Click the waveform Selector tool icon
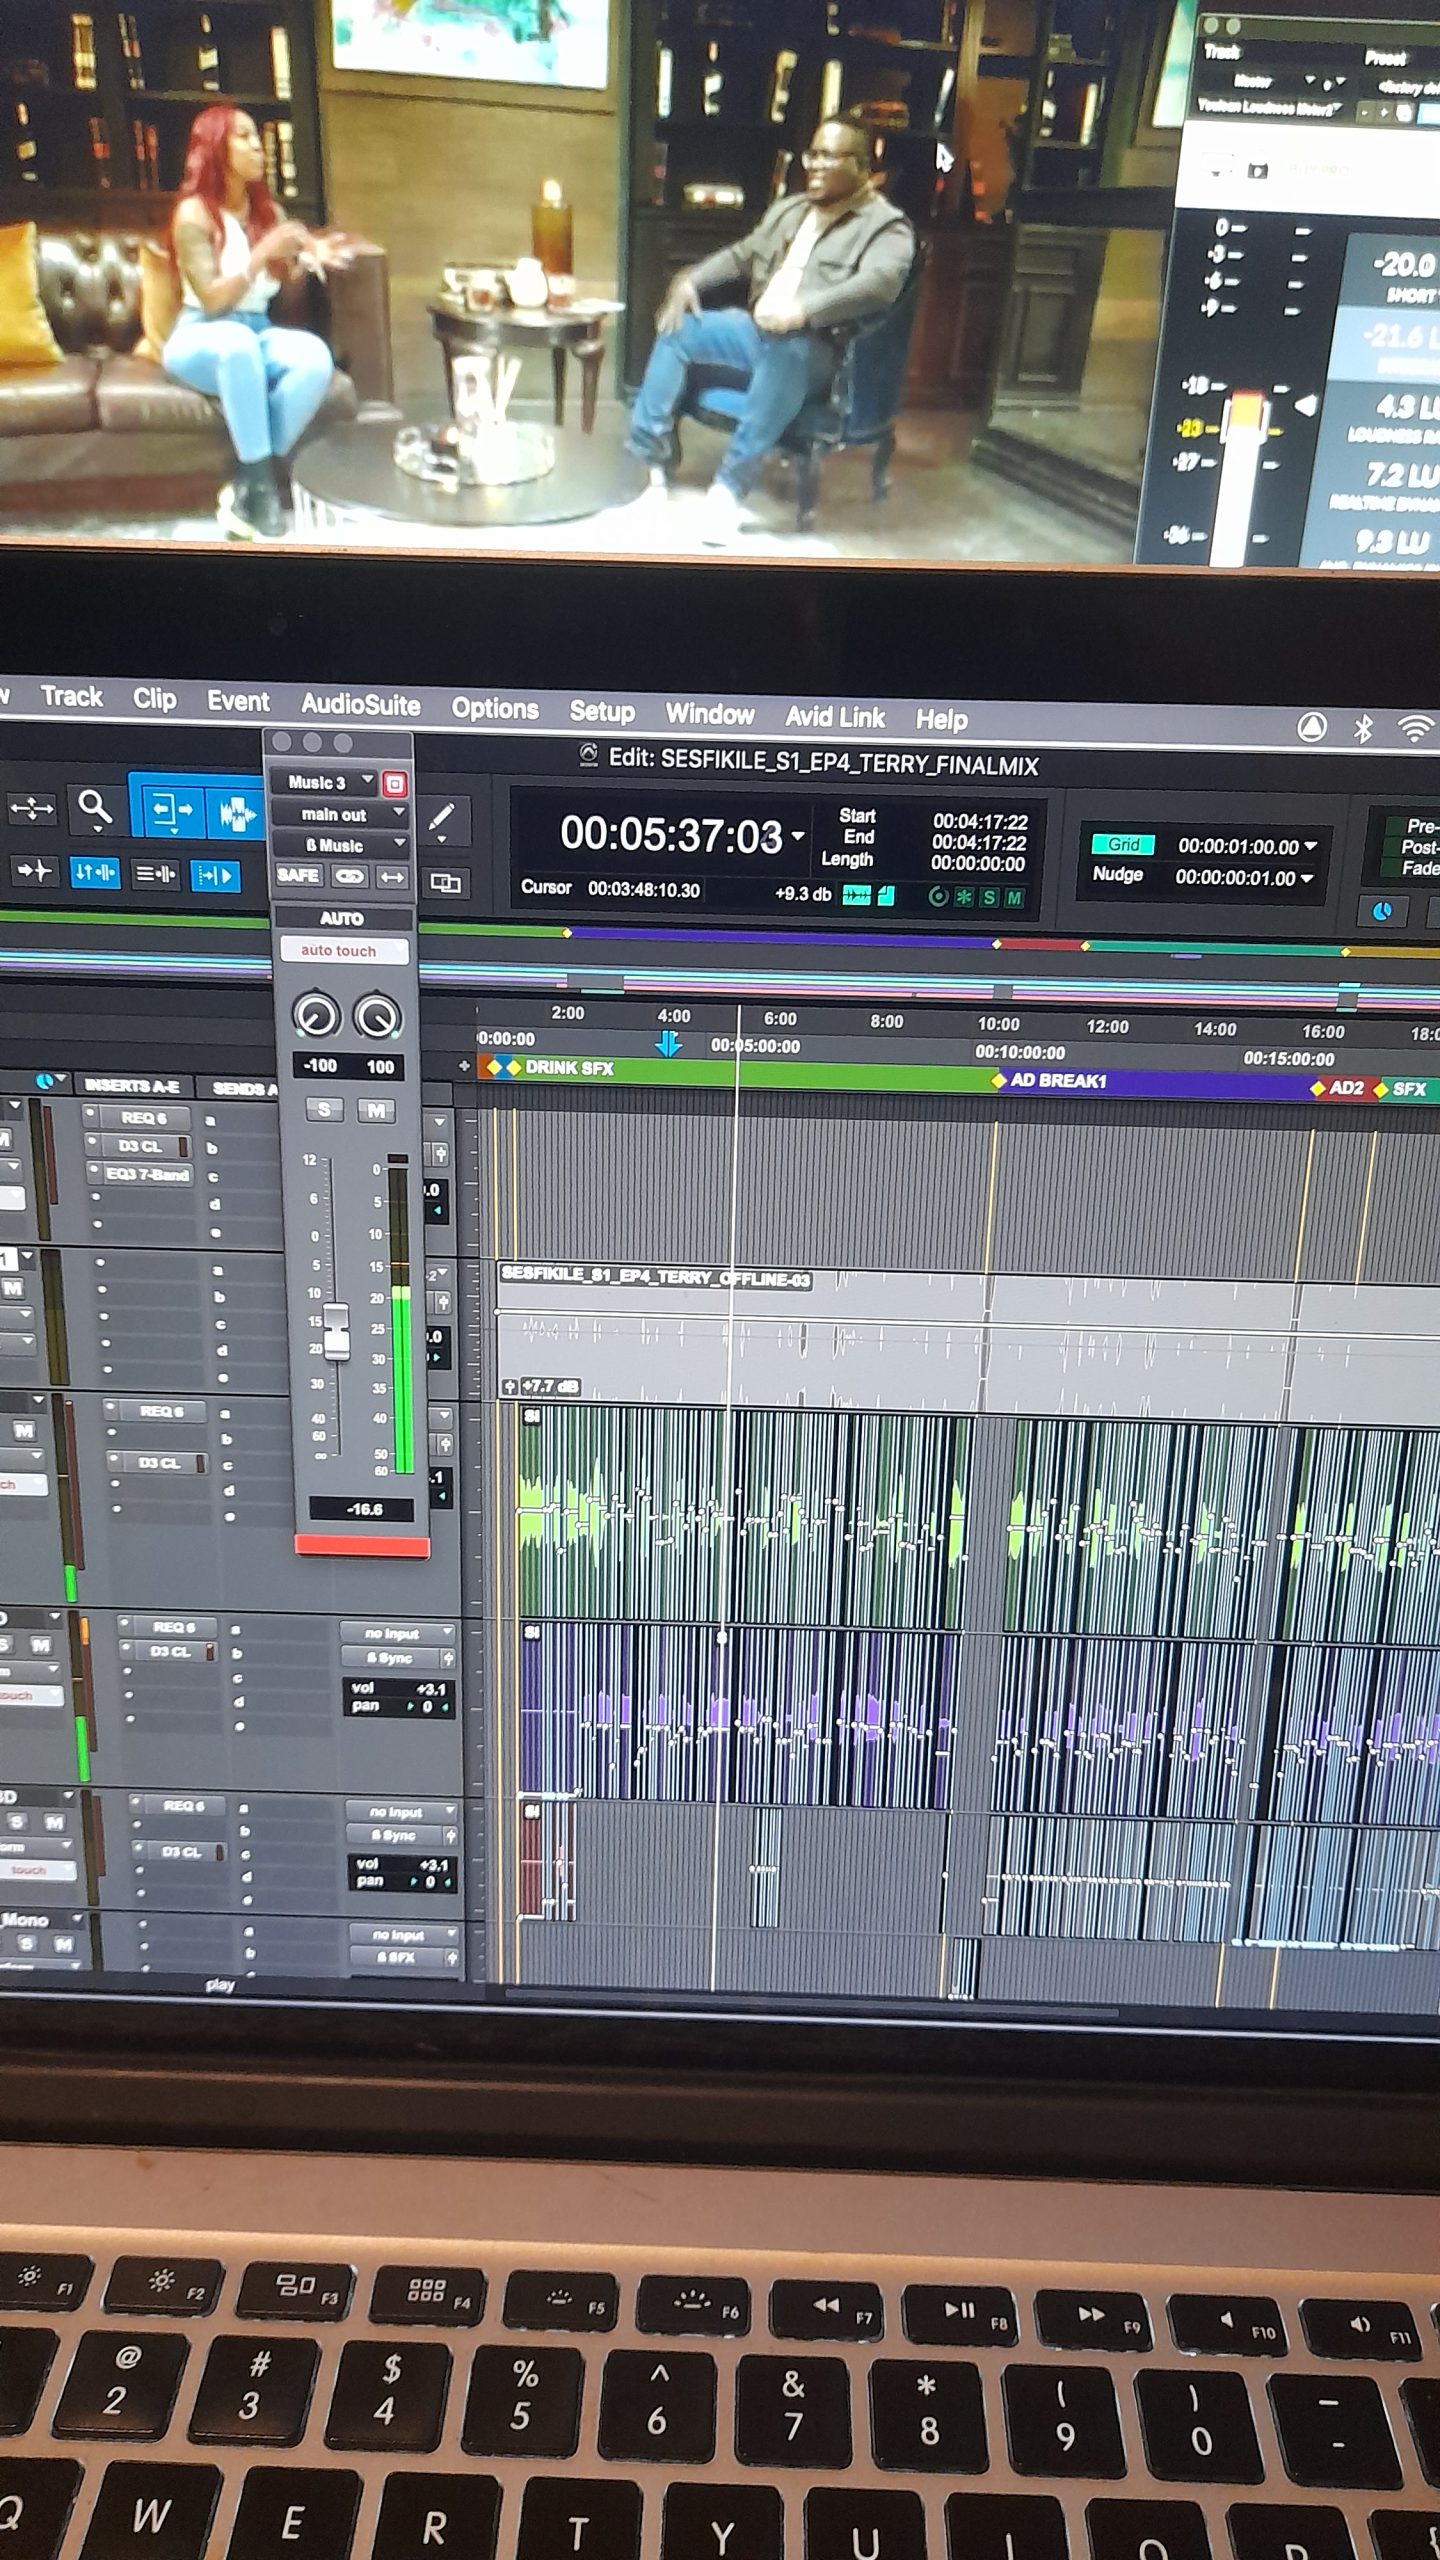This screenshot has height=2560, width=1440. tap(236, 813)
